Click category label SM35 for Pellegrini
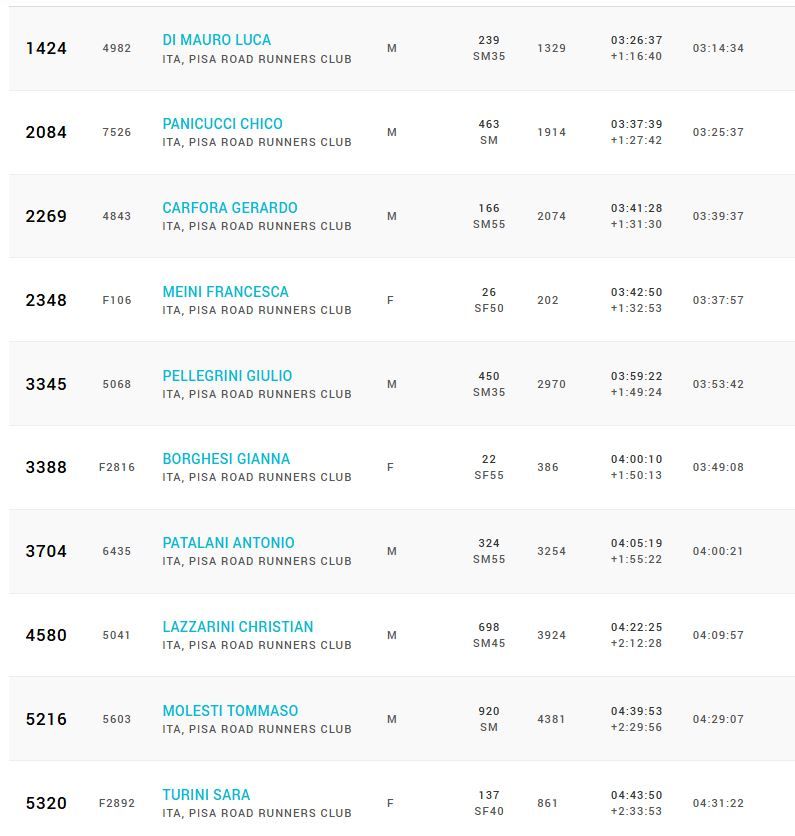 point(489,392)
